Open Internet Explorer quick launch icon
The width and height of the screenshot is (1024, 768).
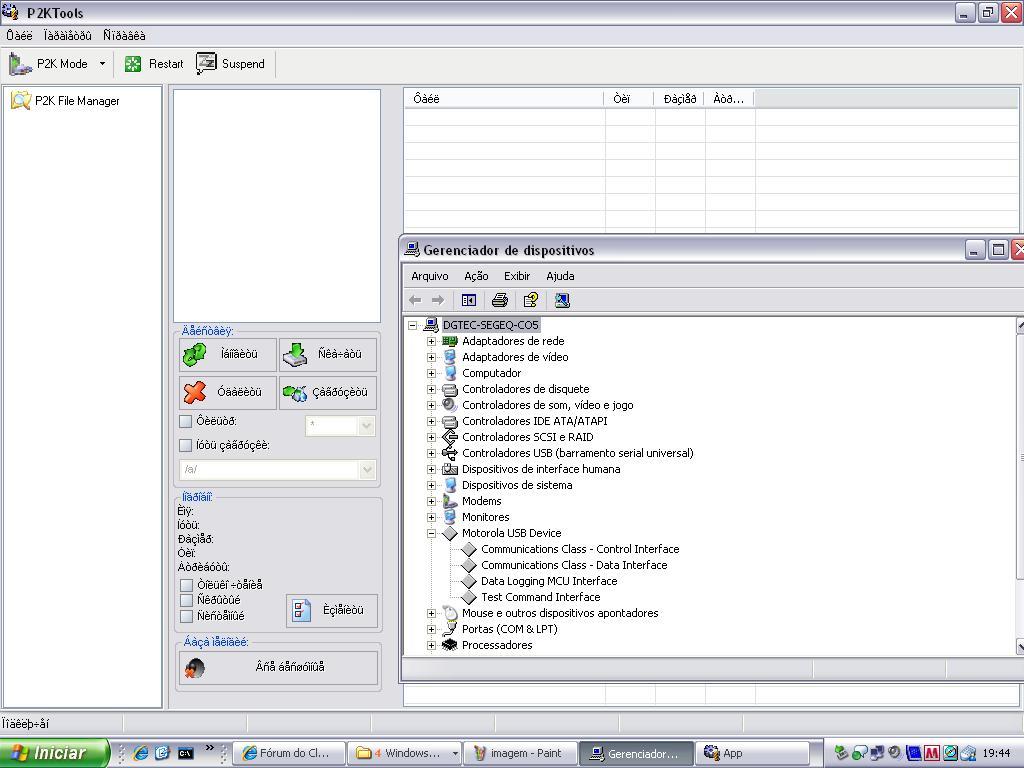[x=140, y=753]
